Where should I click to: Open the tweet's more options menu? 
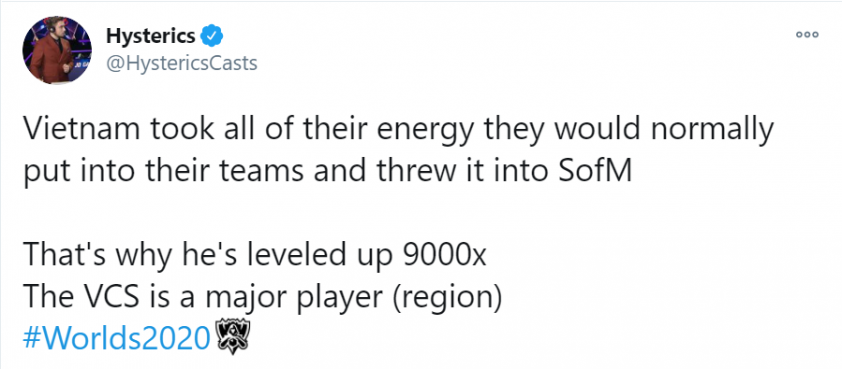807,34
